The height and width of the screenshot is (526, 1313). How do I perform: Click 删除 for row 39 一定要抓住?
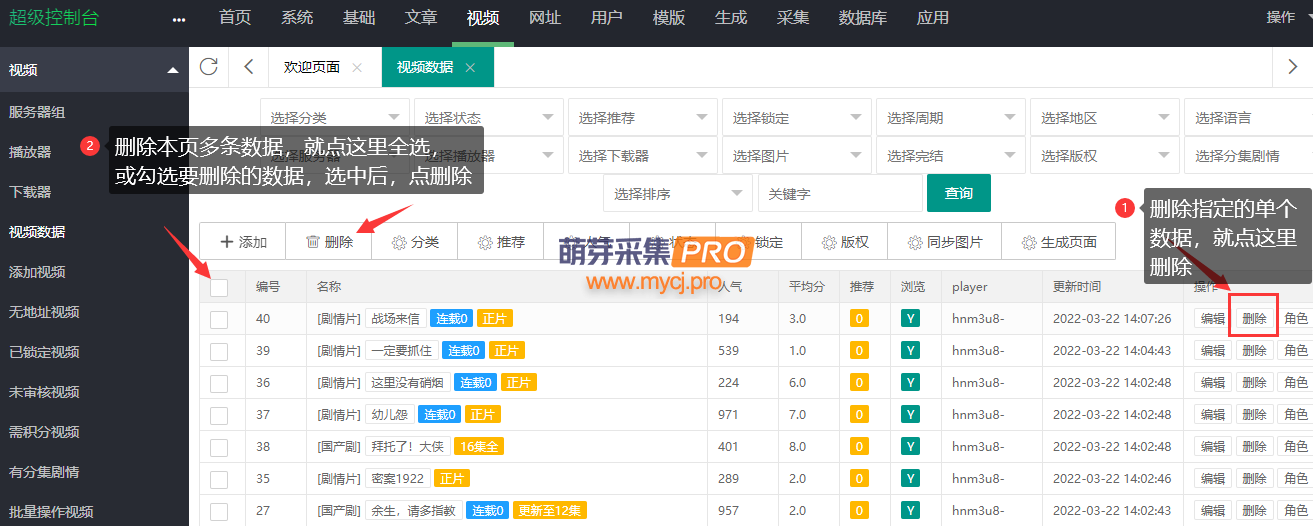point(1255,351)
